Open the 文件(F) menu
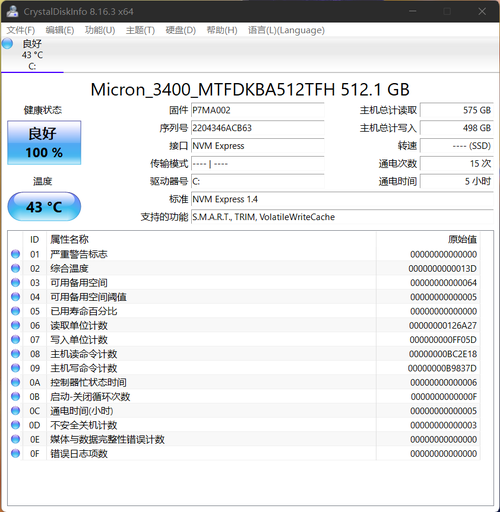500x512 pixels. (21, 30)
